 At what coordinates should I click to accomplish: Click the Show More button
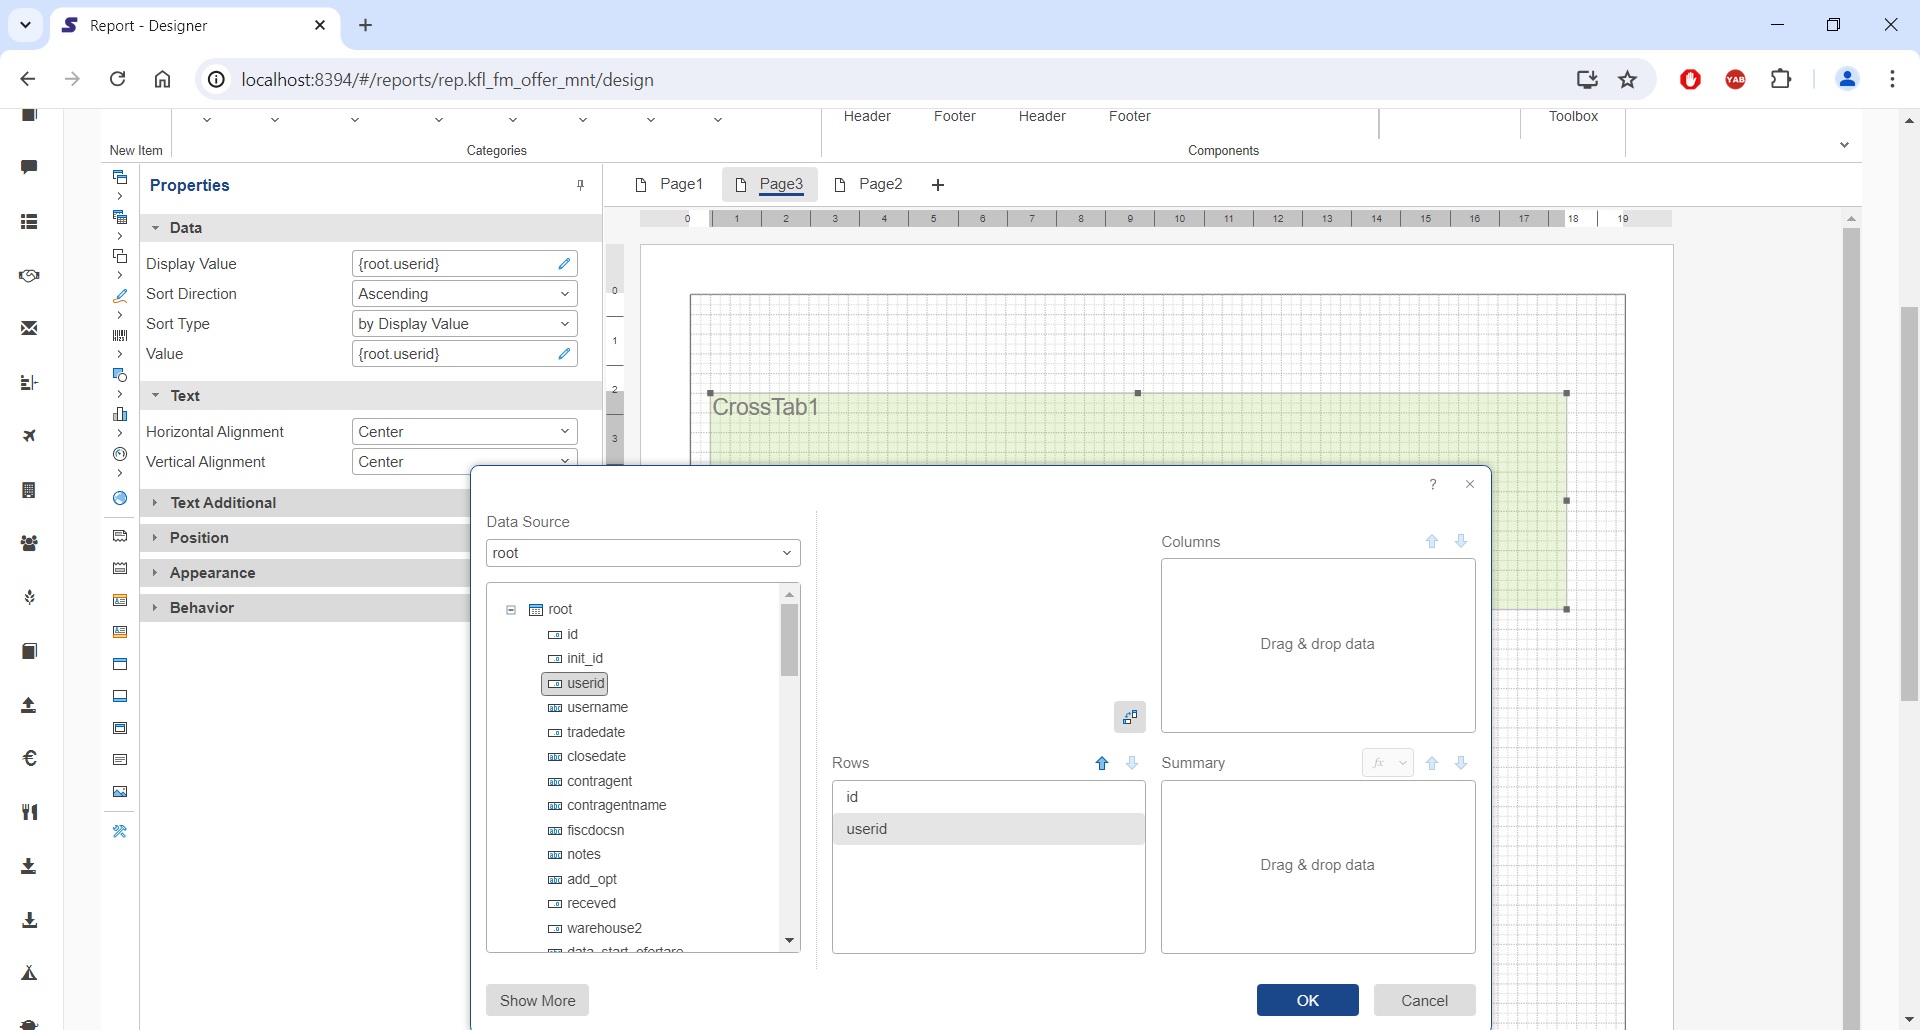pos(537,1000)
